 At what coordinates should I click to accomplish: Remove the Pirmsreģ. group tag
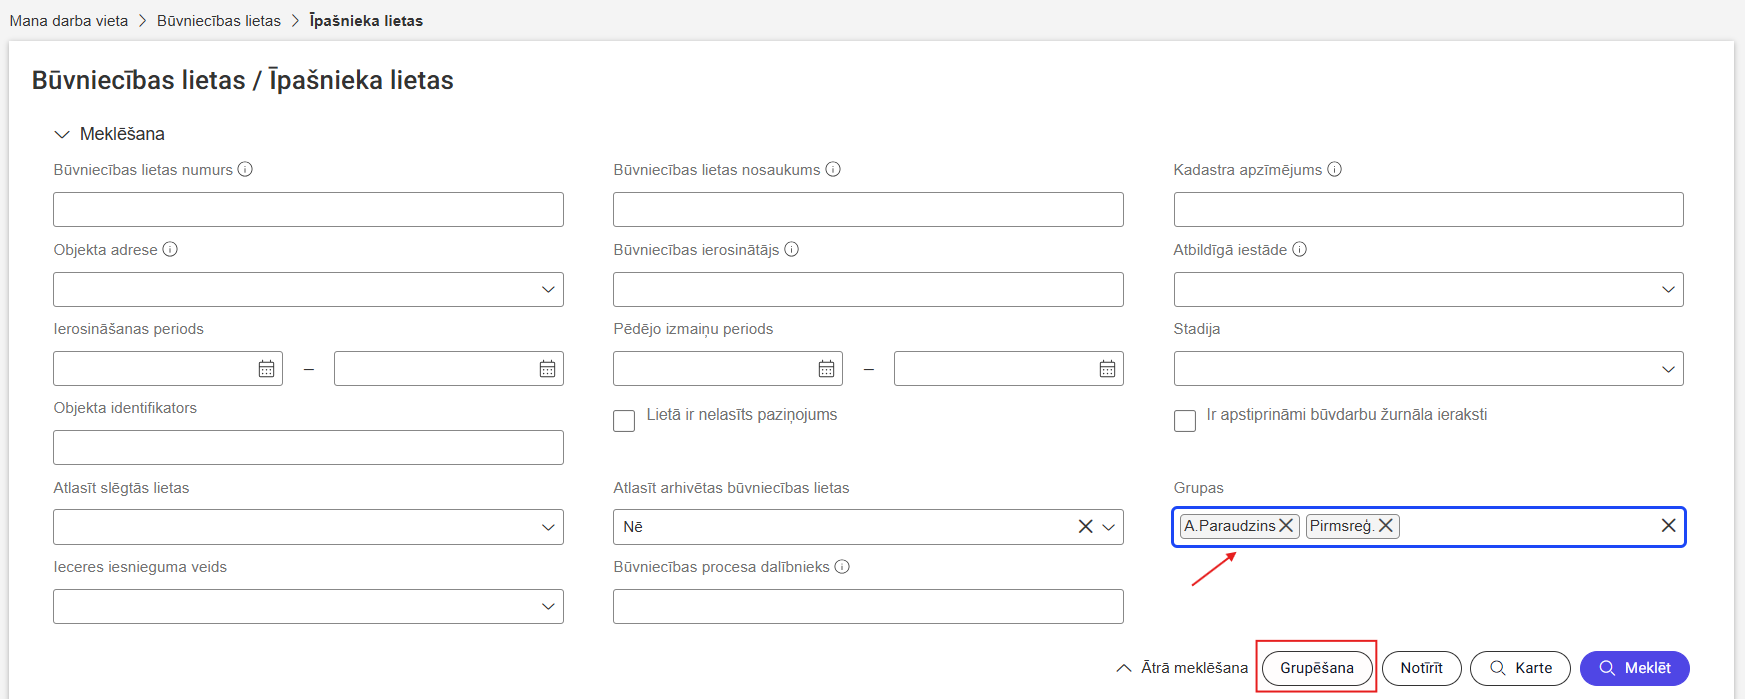point(1386,526)
